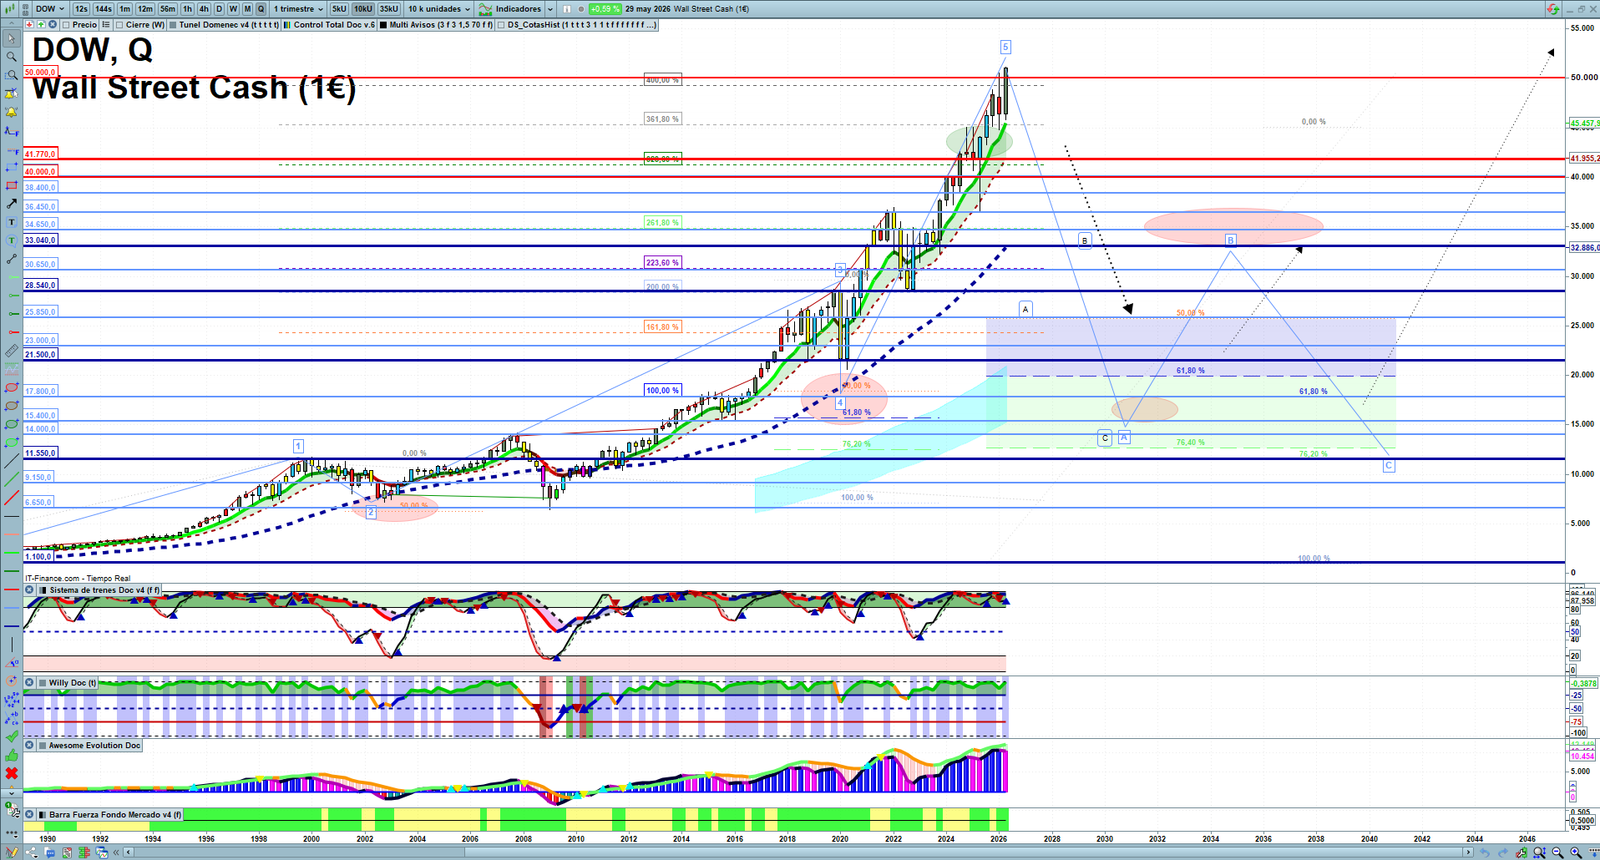
Task: Open the 1 trimestre period dropdown
Action: tap(298, 9)
